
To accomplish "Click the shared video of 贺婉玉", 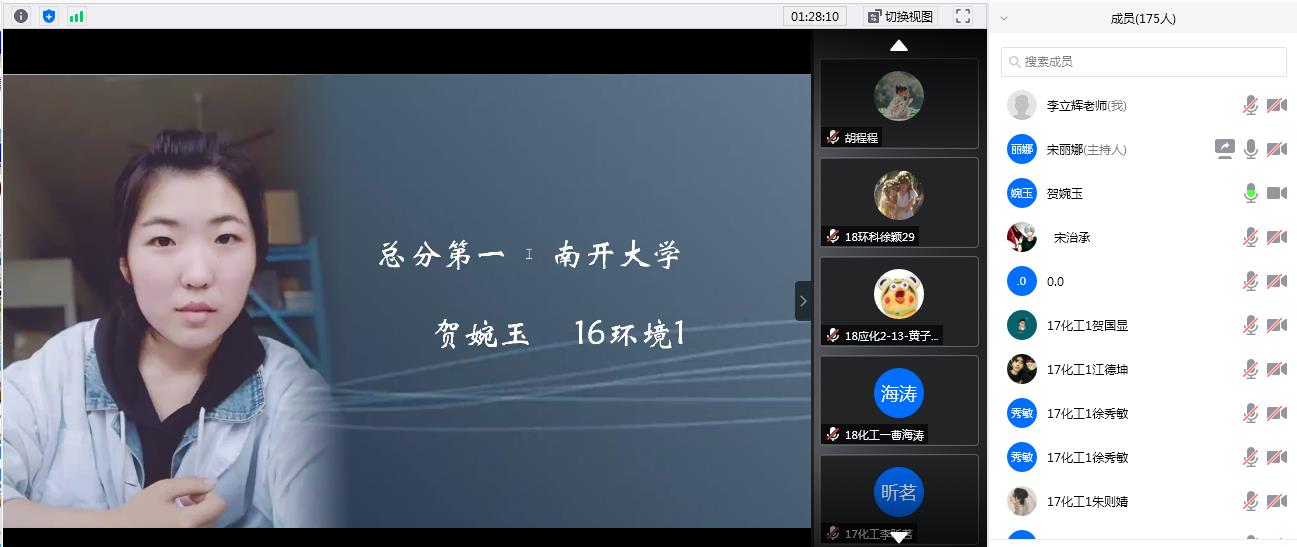I will tap(407, 301).
